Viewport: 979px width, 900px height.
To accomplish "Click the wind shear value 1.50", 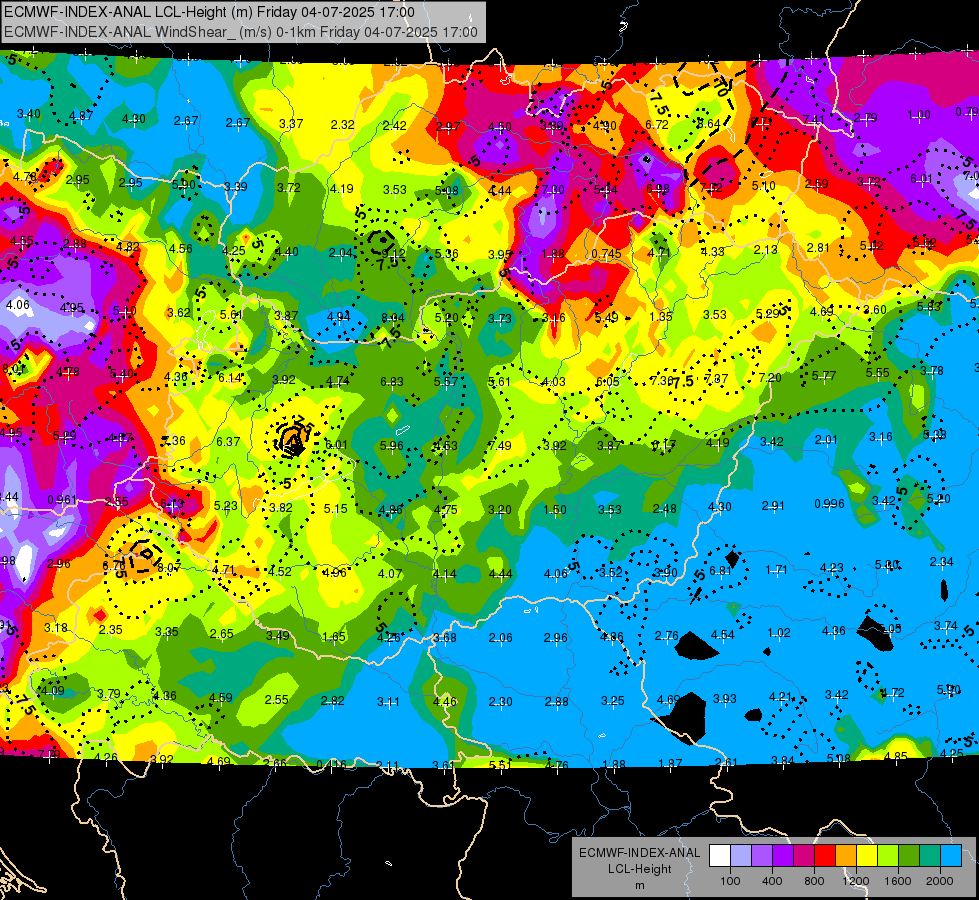I will click(x=554, y=510).
